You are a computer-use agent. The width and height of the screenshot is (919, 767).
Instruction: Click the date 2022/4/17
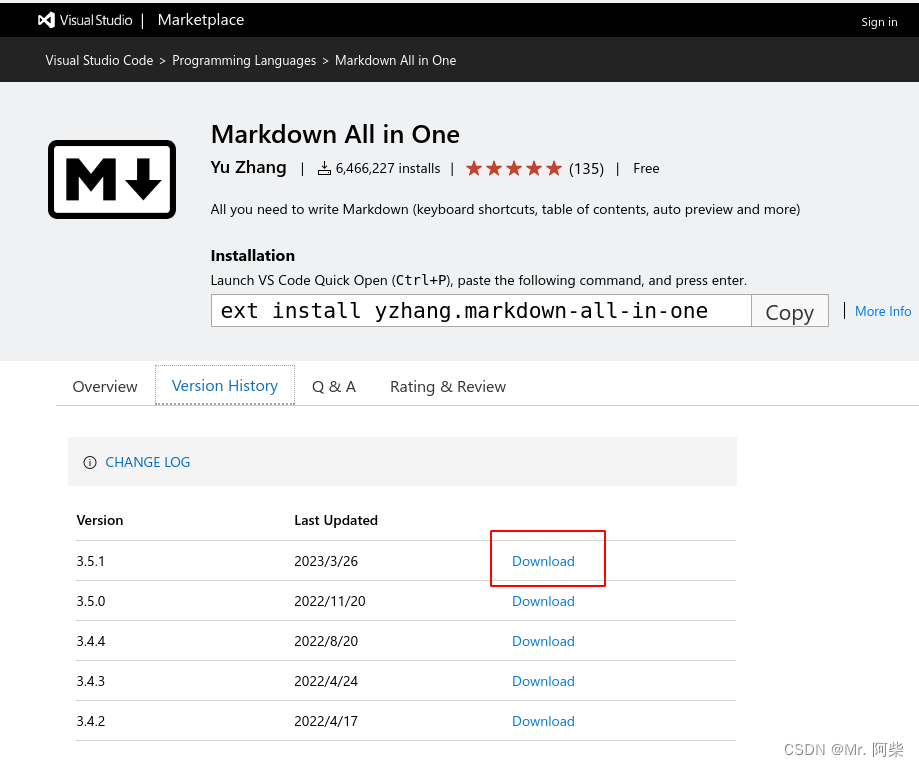click(326, 721)
